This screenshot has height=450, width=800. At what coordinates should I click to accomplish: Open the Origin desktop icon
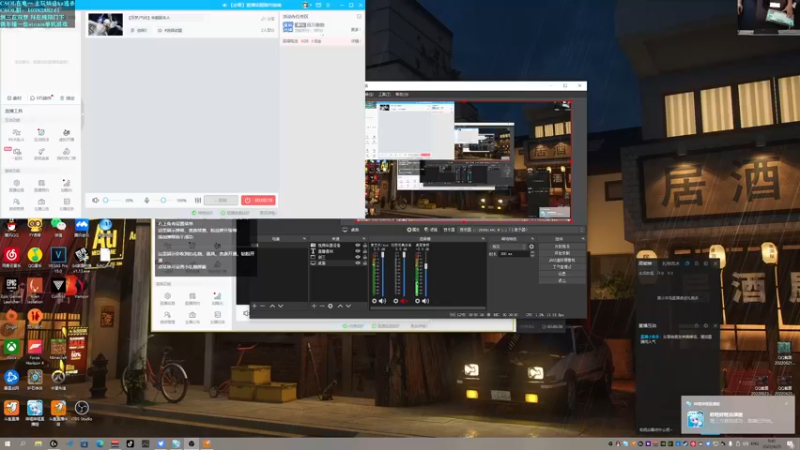coord(11,318)
